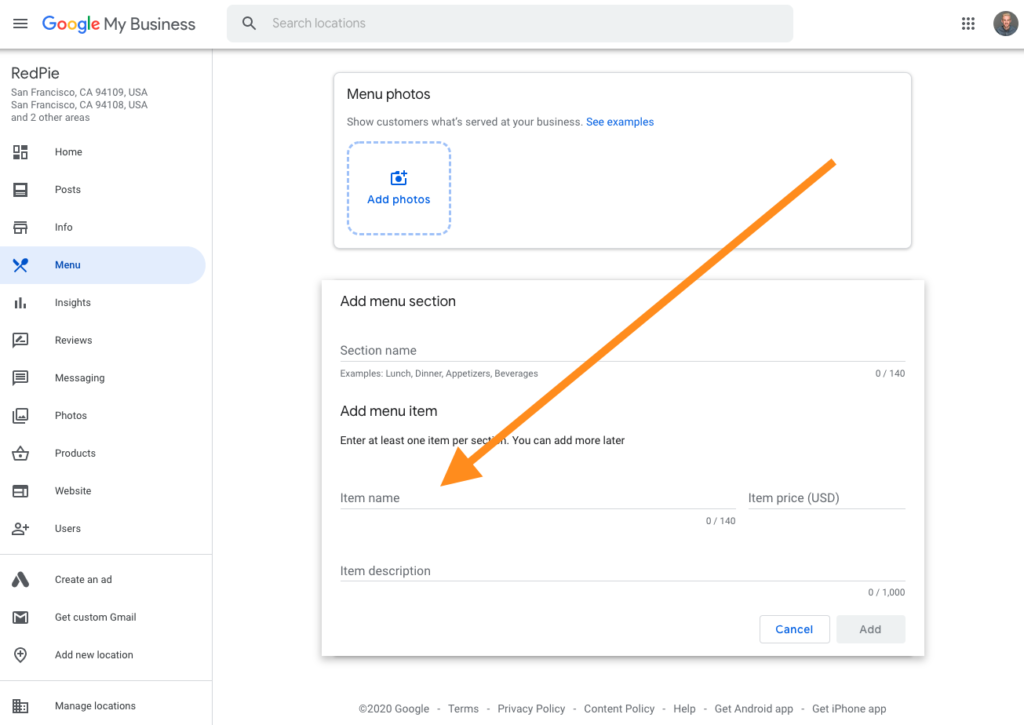
Task: Go to the Info section
Action: click(x=64, y=228)
